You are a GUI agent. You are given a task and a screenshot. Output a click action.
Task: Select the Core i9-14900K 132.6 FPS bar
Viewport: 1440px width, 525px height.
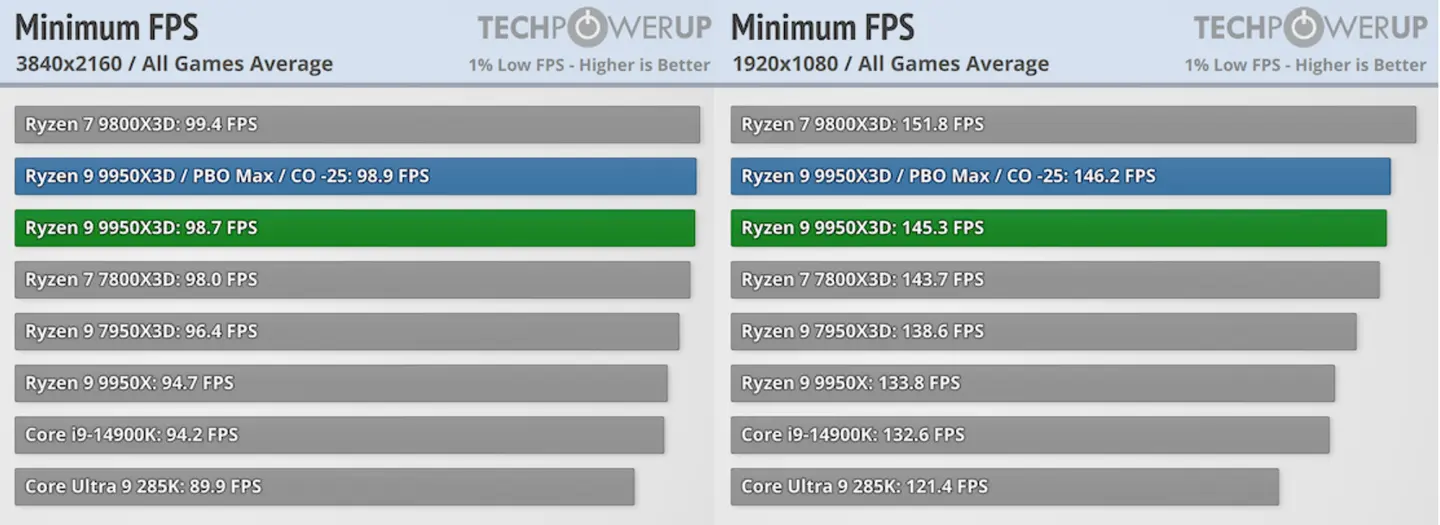(x=1030, y=435)
